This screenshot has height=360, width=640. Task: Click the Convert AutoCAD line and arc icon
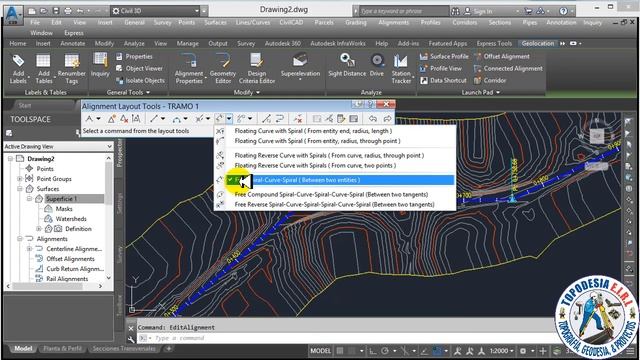click(x=266, y=119)
